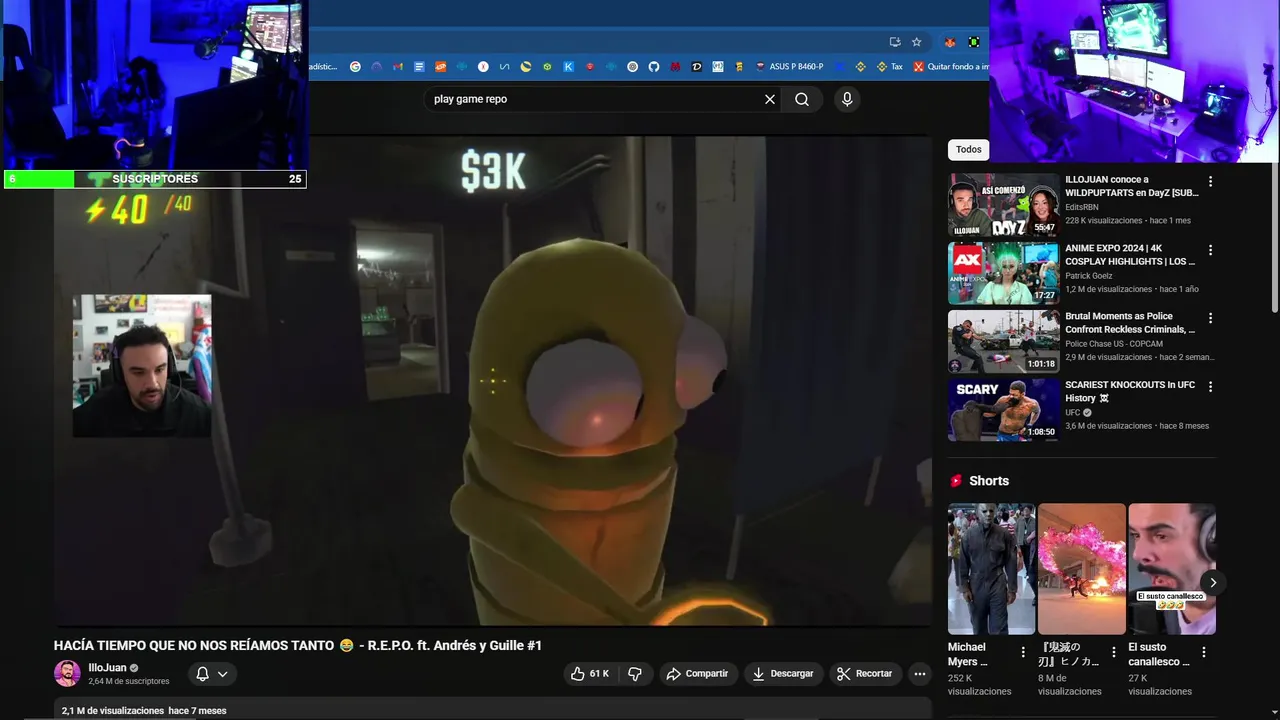Open more actions menu below video
This screenshot has height=720, width=1280.
tap(920, 674)
